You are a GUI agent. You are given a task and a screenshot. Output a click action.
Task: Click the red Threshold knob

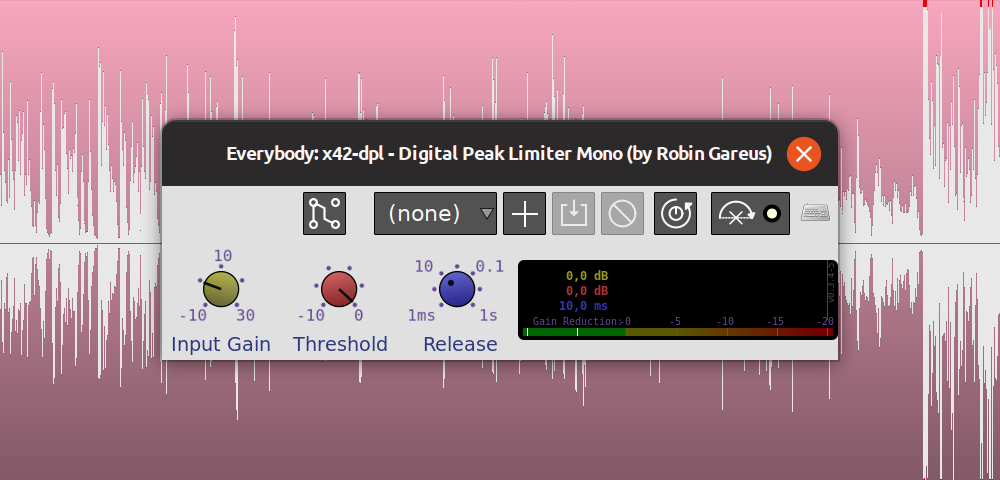pyautogui.click(x=339, y=289)
